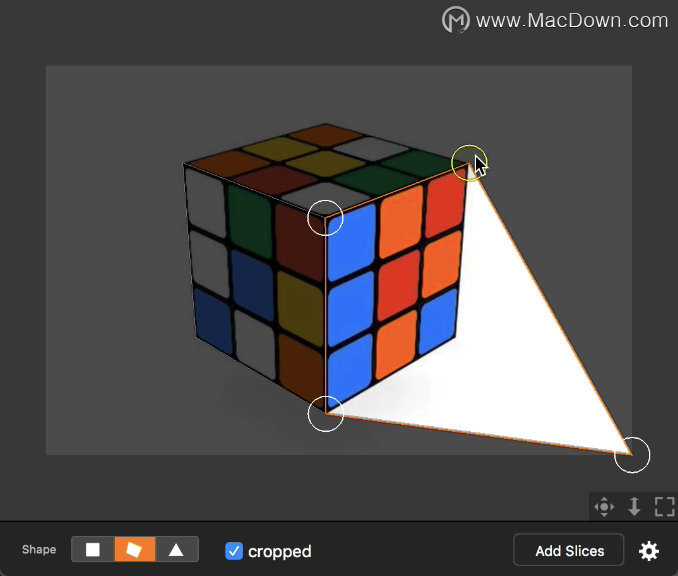Image resolution: width=678 pixels, height=576 pixels.
Task: Select the yellow-highlighted top-right corner handle
Action: click(469, 163)
